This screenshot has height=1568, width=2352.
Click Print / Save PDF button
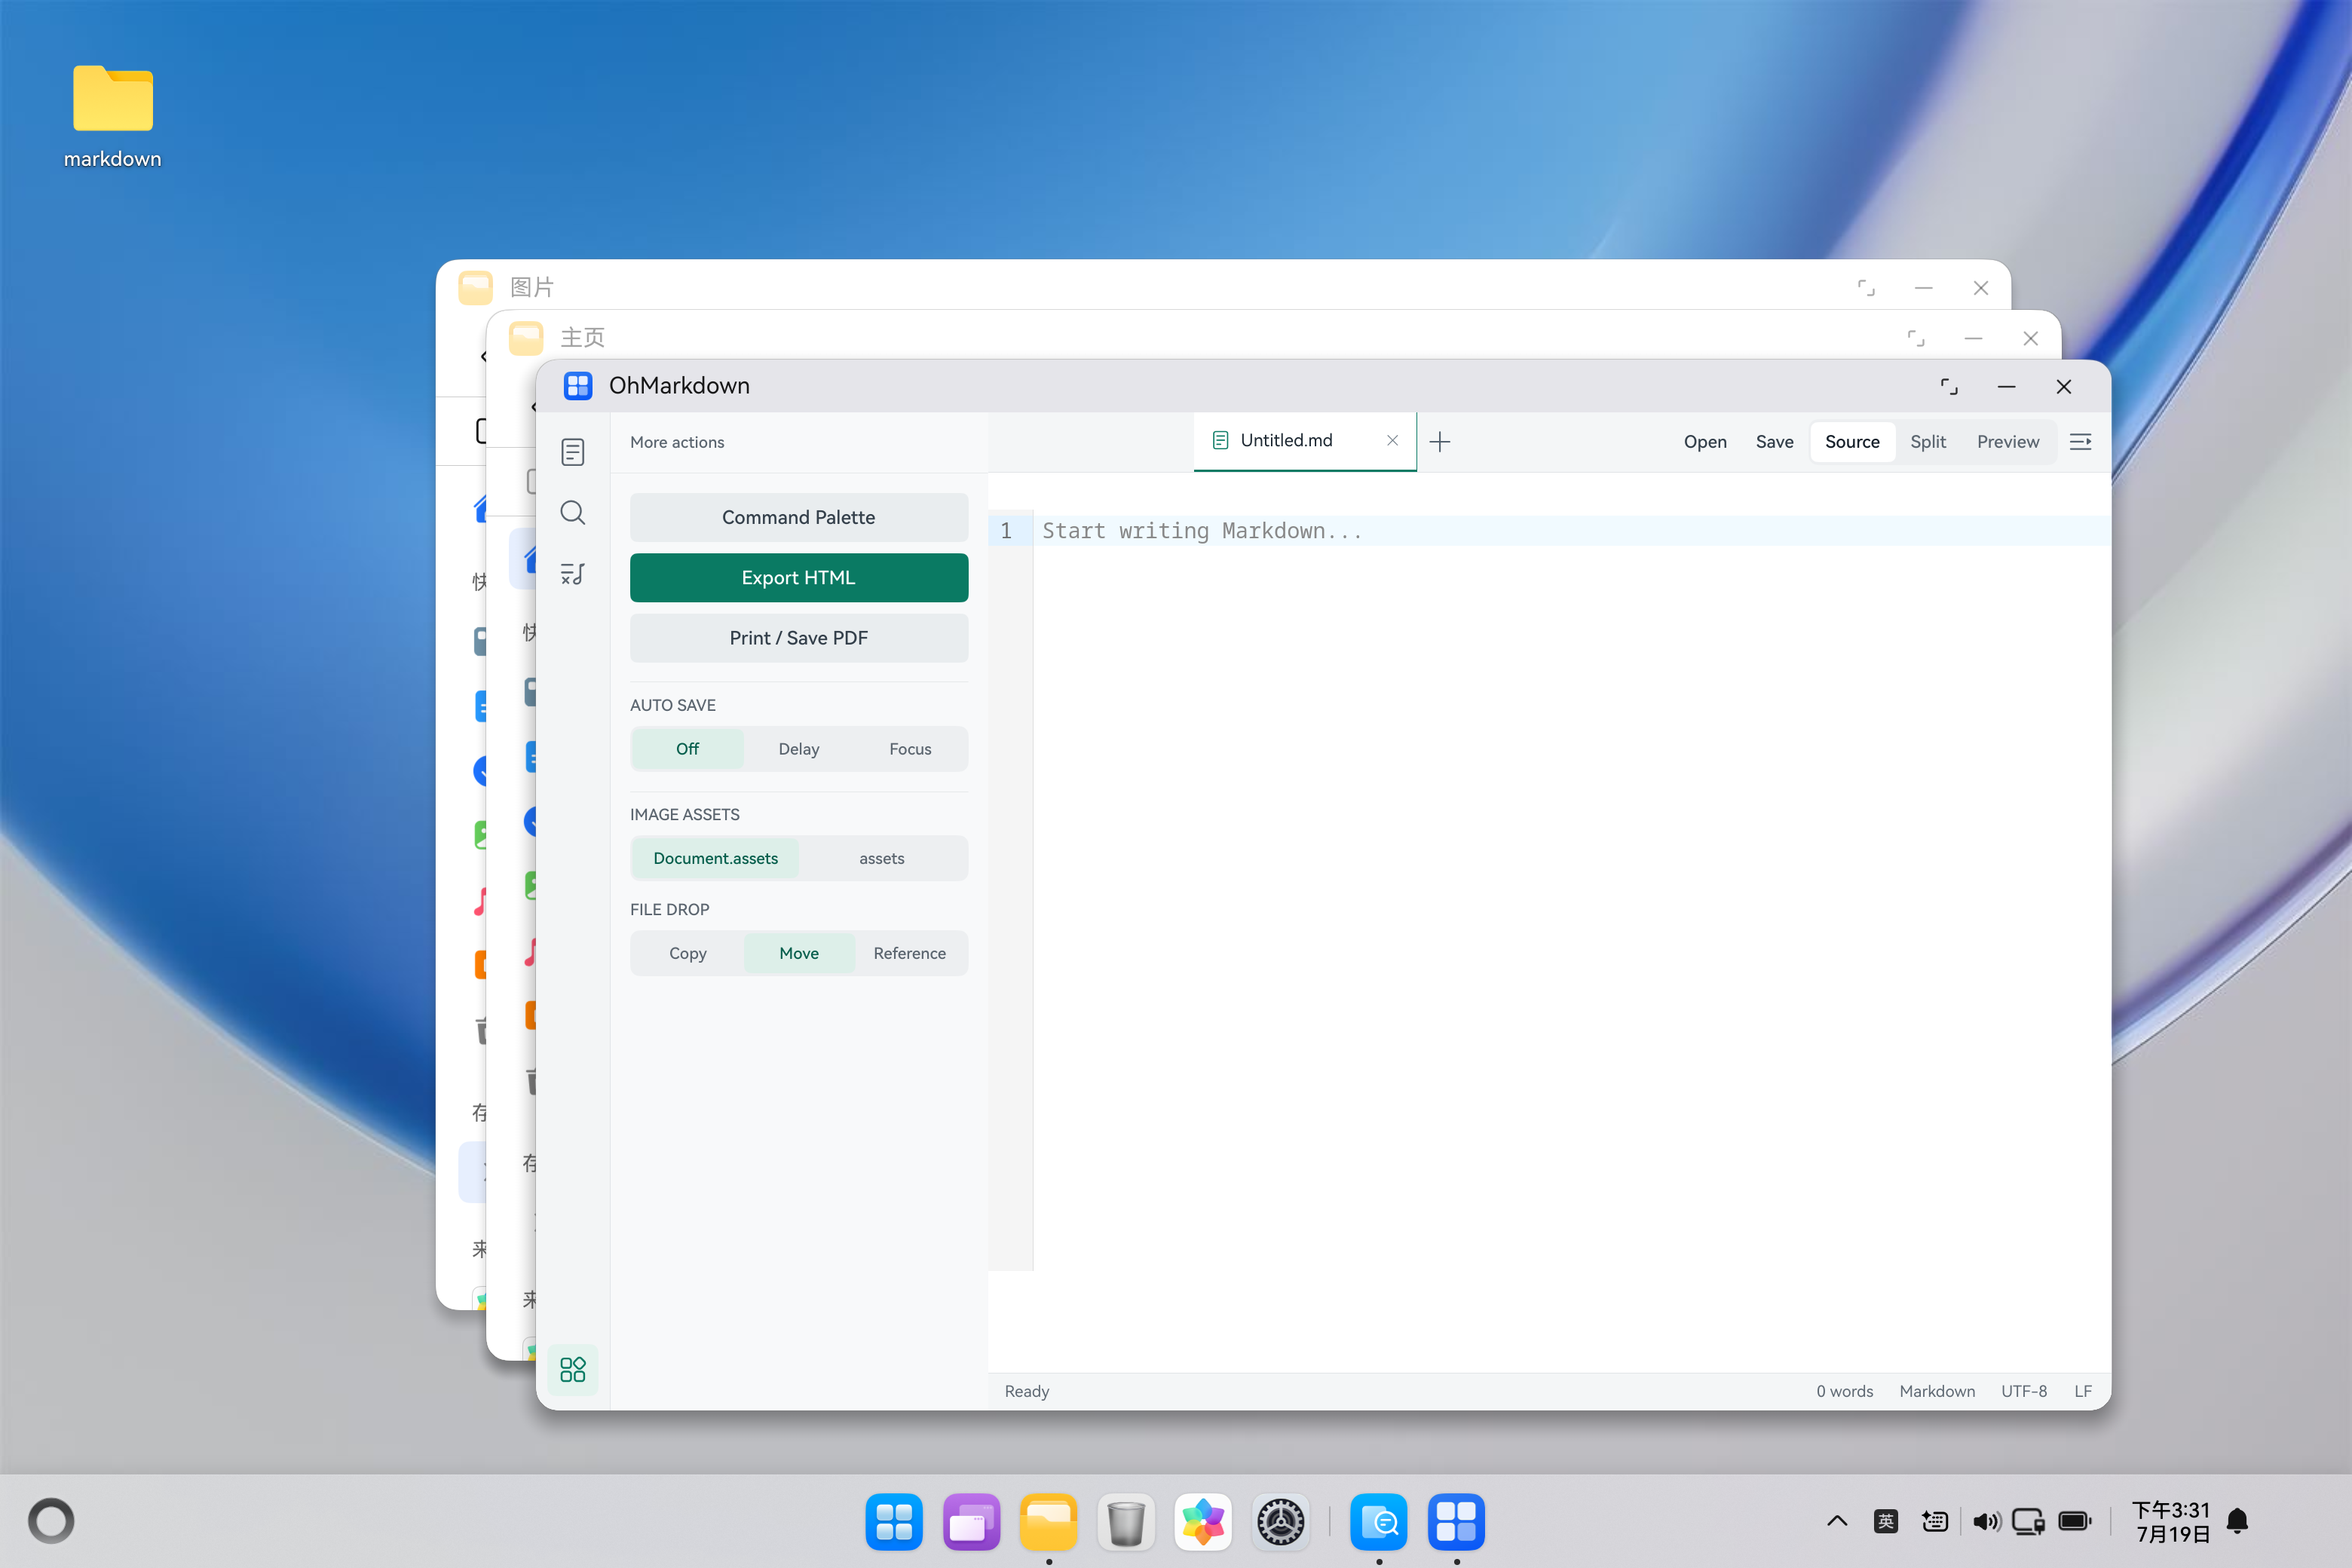tap(799, 638)
